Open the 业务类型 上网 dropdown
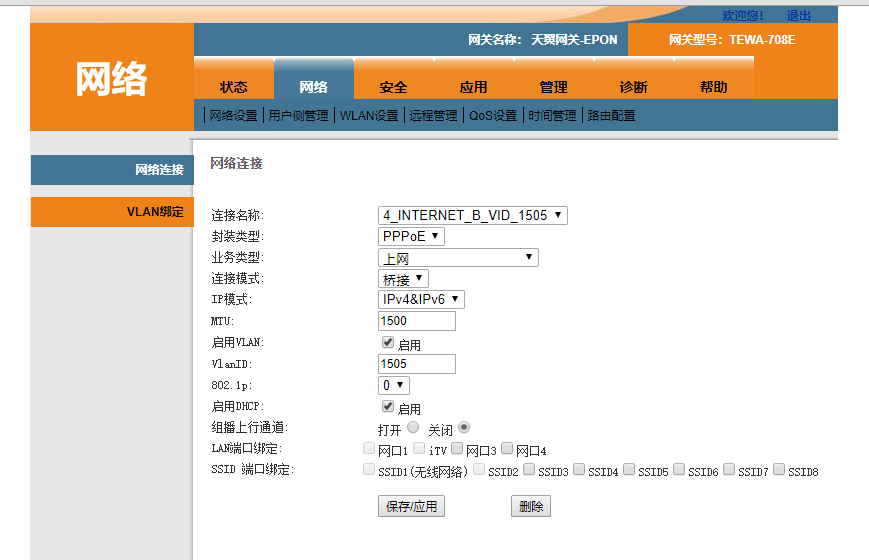This screenshot has height=560, width=869. [x=458, y=257]
